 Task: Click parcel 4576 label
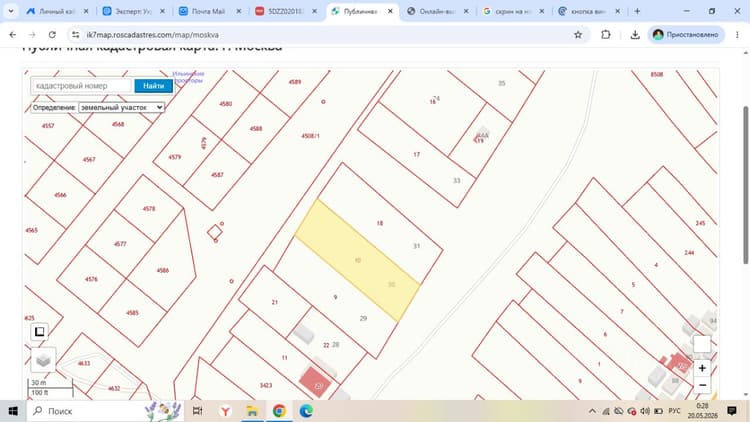(x=91, y=279)
